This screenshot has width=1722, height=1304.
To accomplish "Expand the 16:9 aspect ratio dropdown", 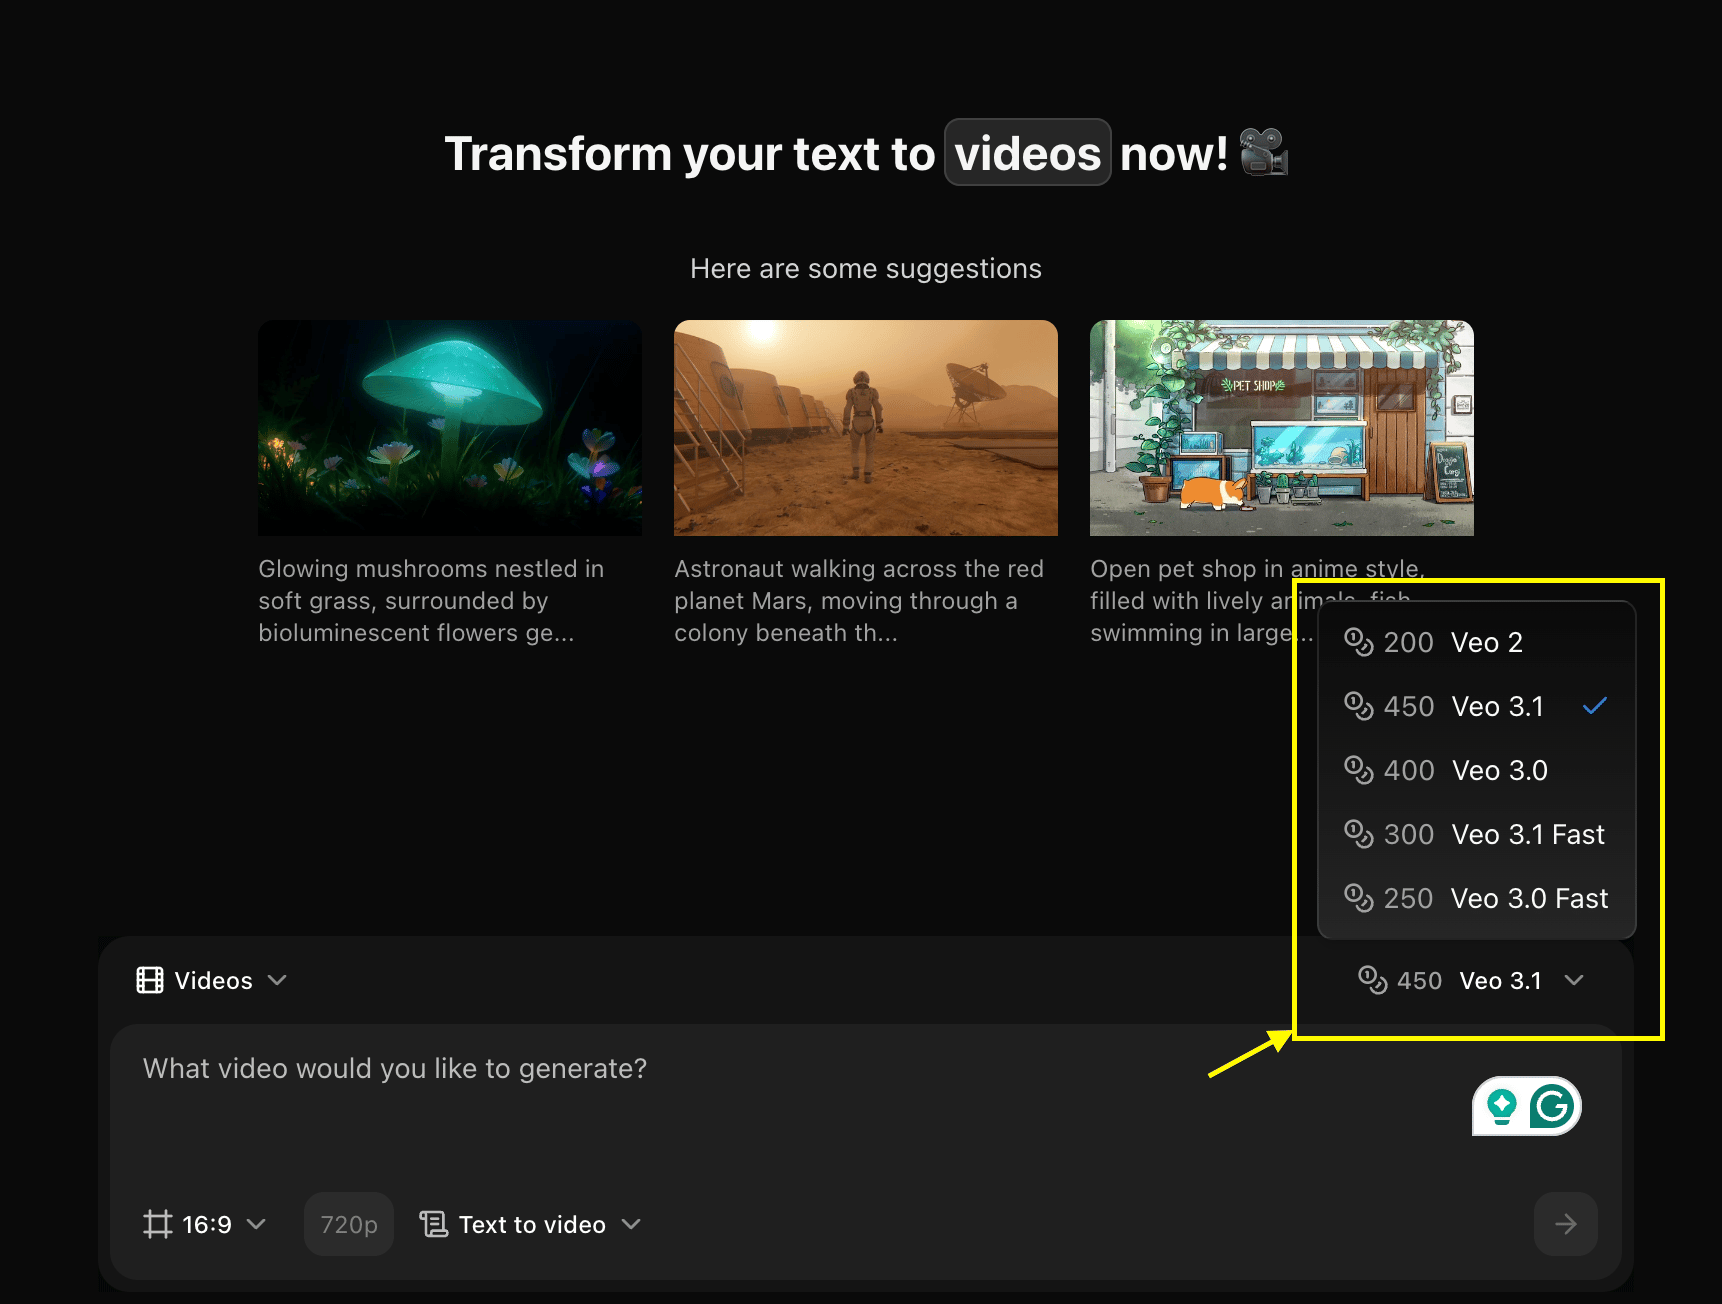I will point(204,1224).
